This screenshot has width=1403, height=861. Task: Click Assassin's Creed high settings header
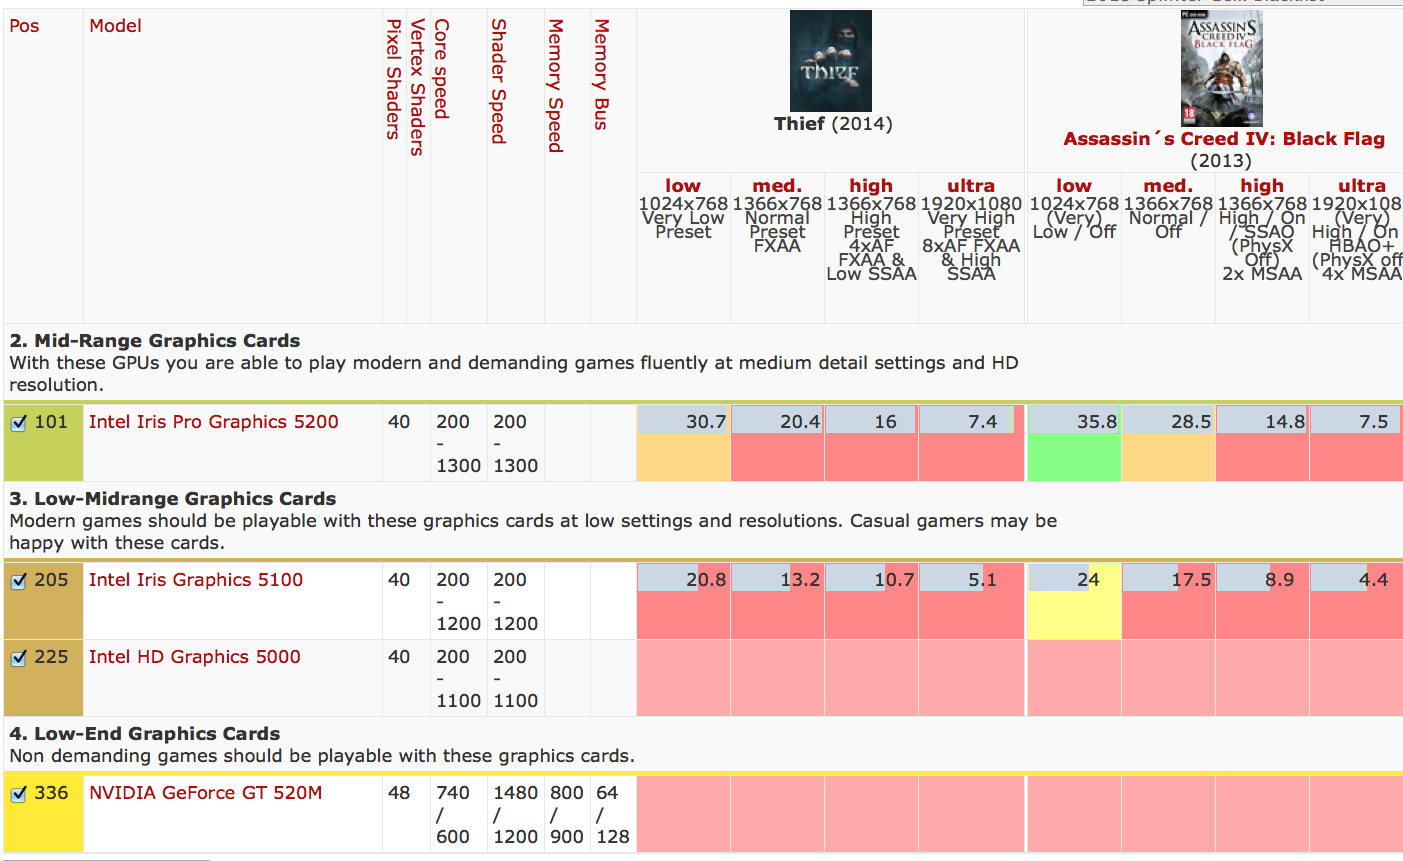point(1262,186)
